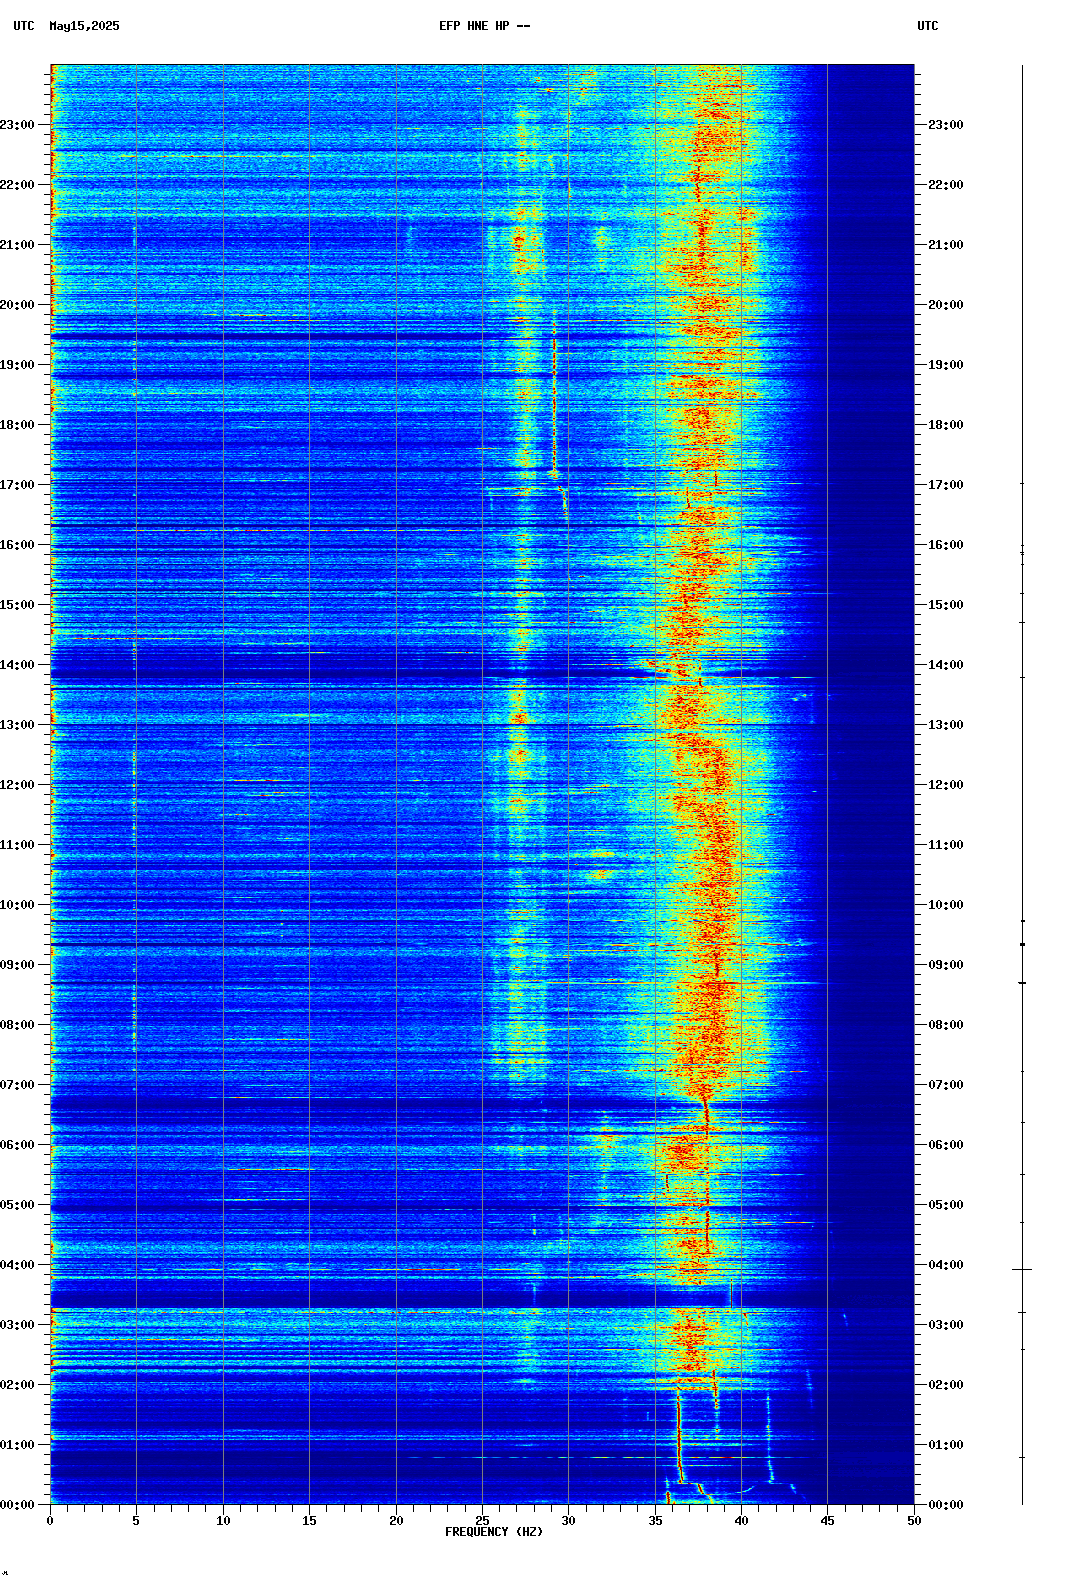Select the 45 Hz frequency tick label
This screenshot has height=1584, width=1066.
point(827,1521)
